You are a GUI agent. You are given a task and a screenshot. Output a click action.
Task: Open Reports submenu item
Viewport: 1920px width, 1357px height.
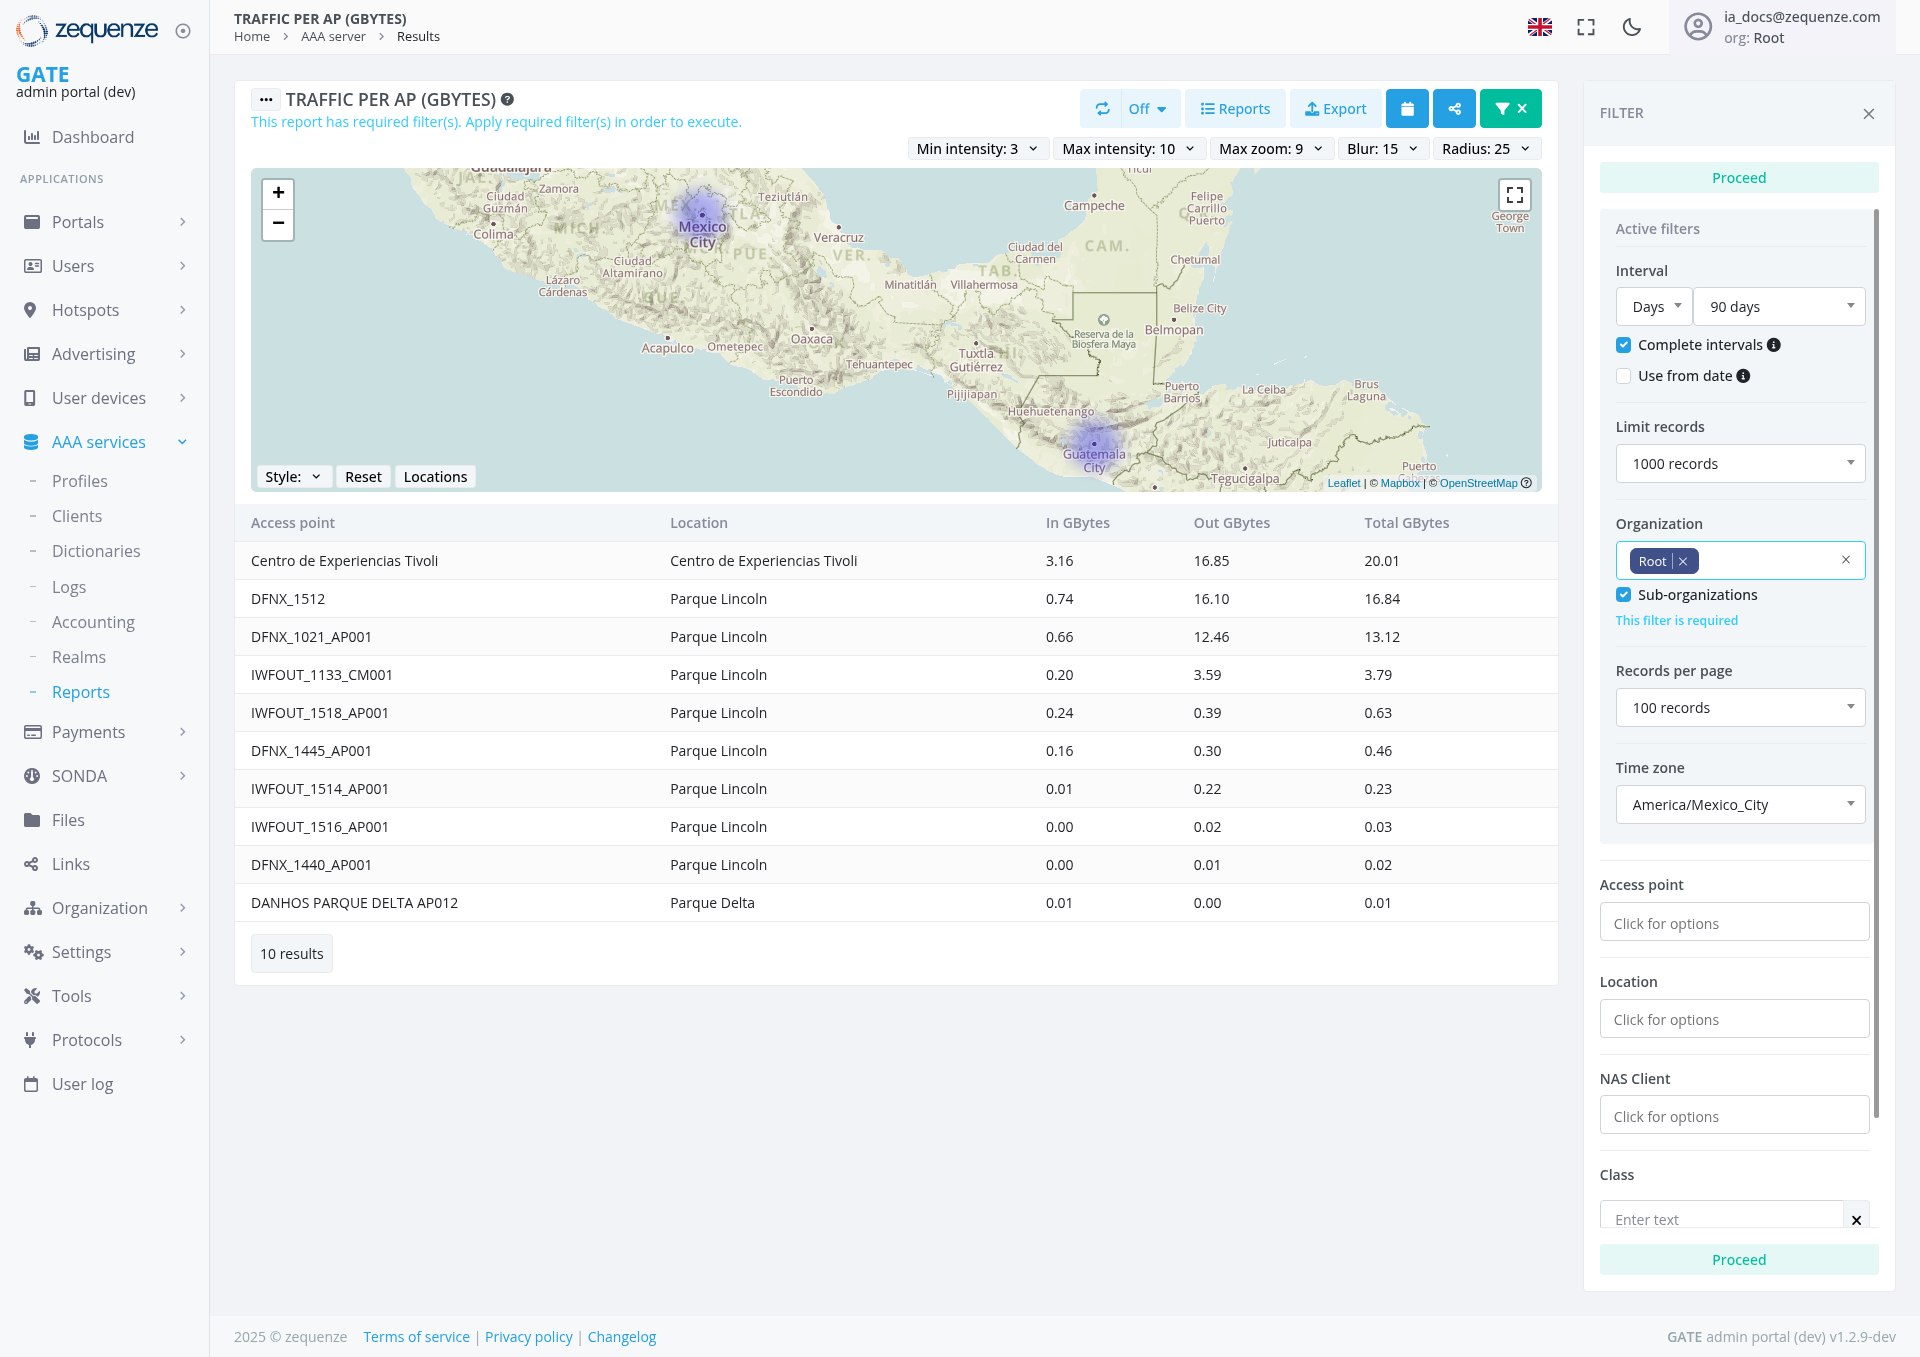(x=81, y=692)
